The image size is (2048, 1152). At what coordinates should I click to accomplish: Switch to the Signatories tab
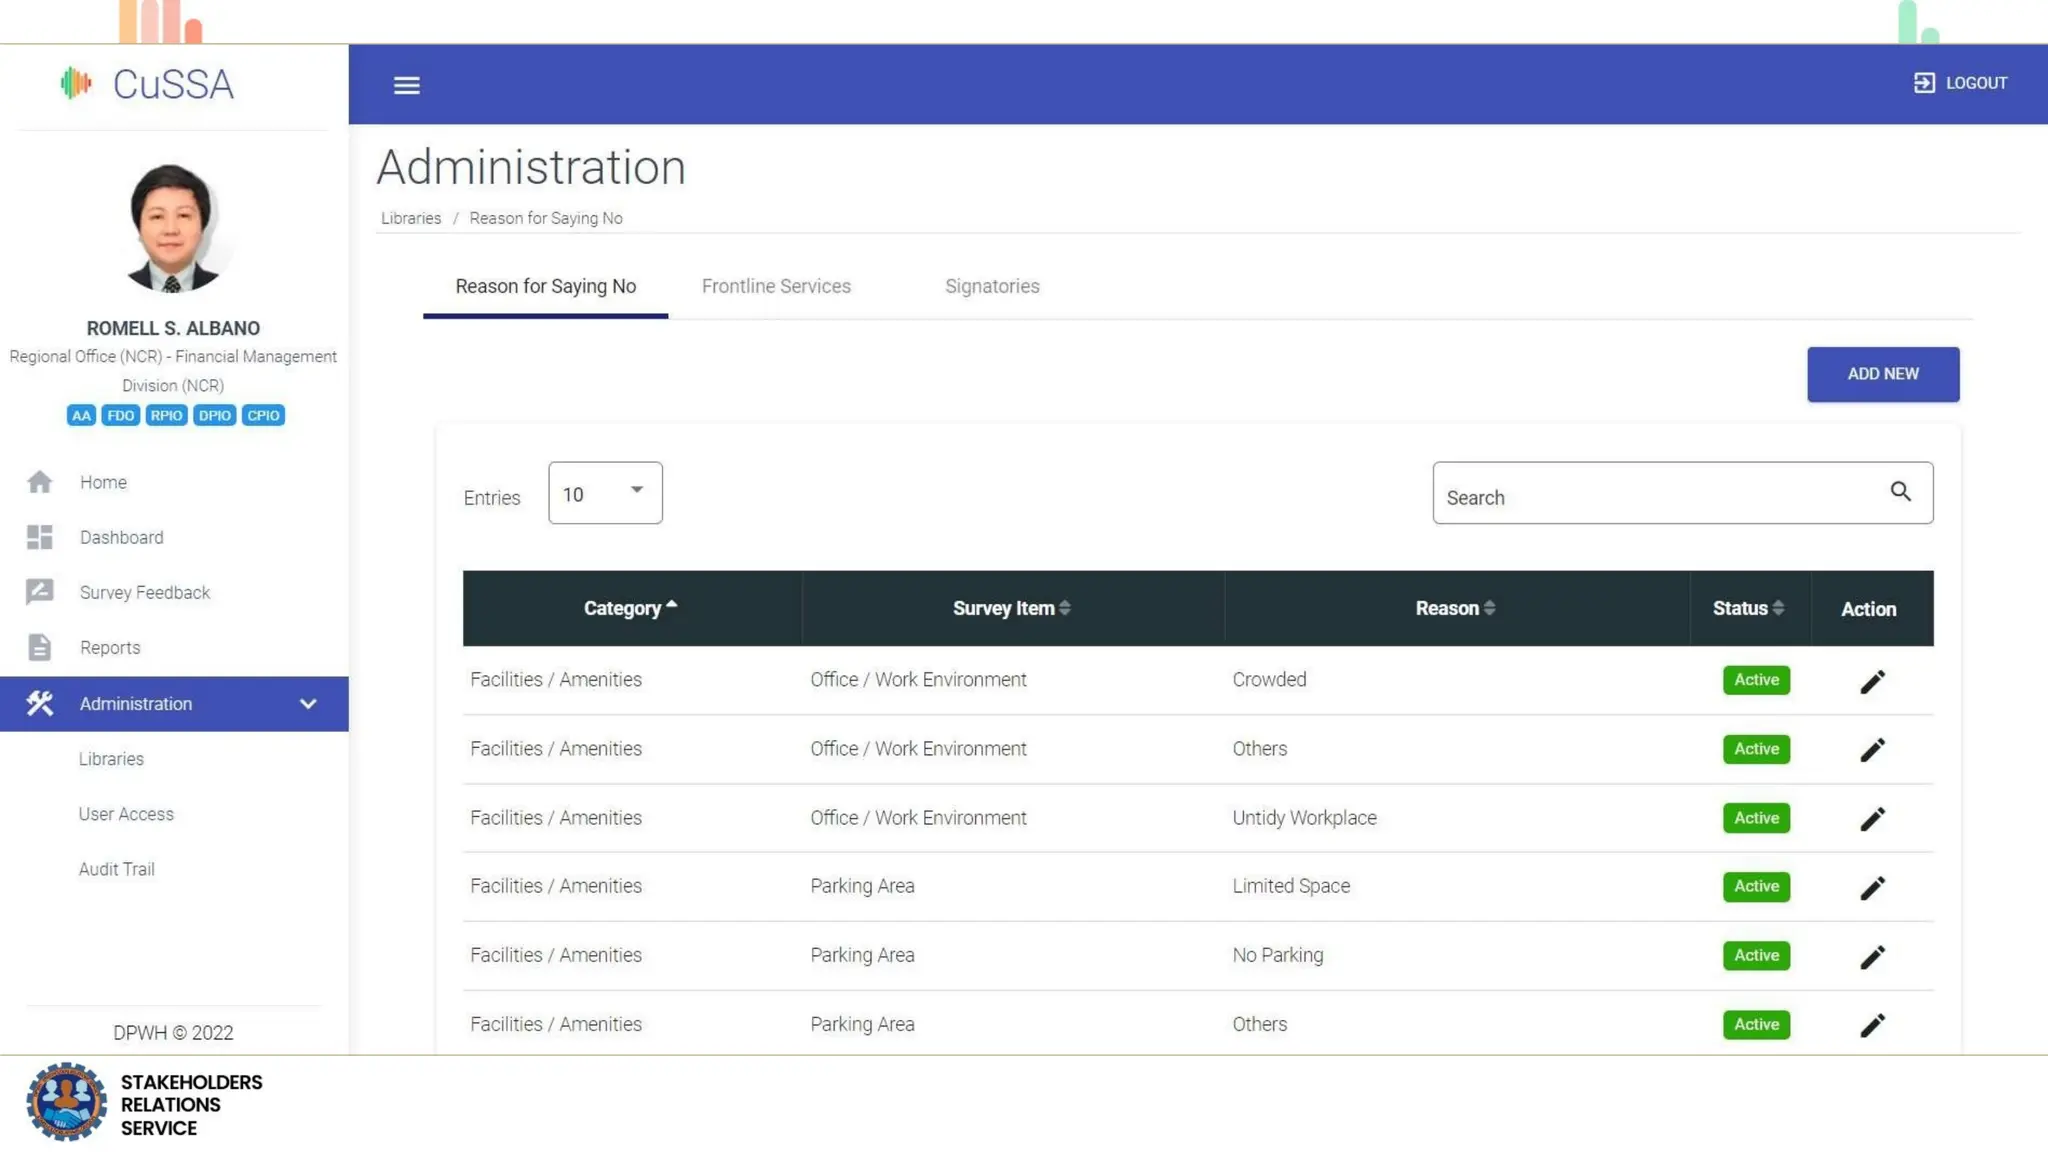click(992, 287)
